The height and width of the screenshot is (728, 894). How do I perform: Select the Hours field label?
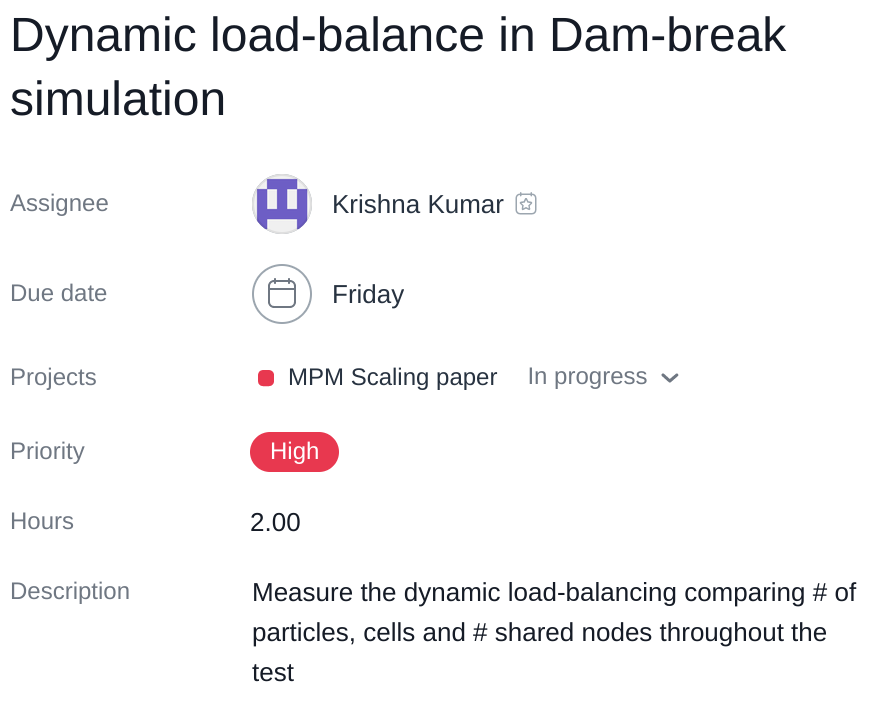tap(42, 521)
